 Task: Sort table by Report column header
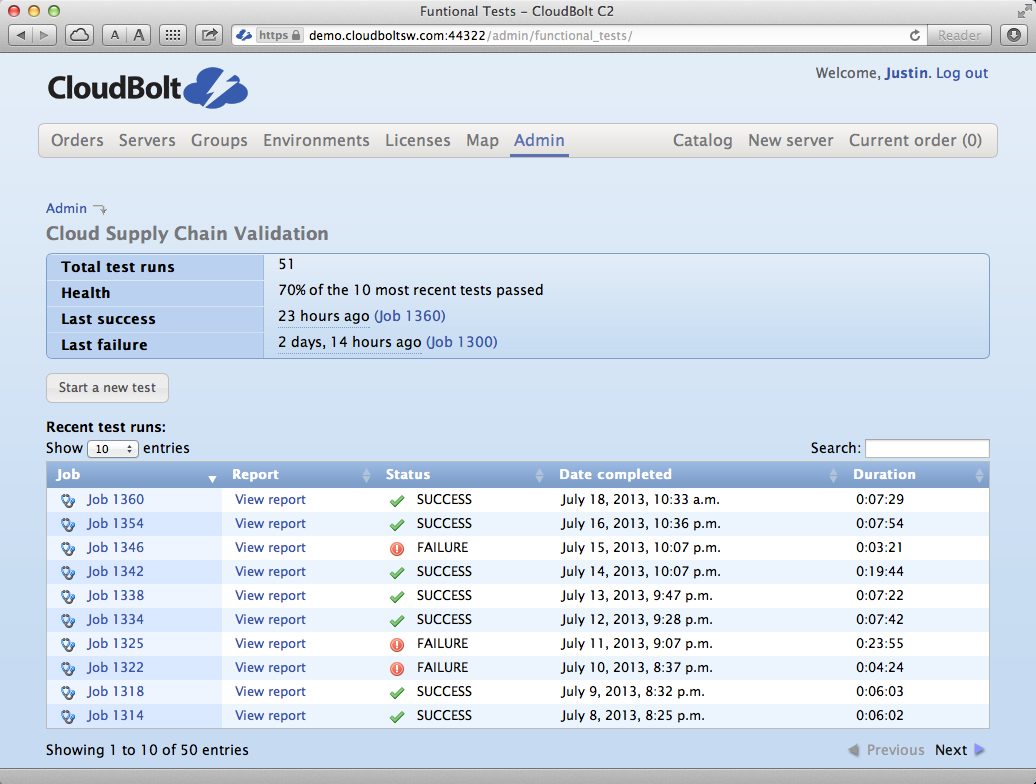click(x=299, y=474)
